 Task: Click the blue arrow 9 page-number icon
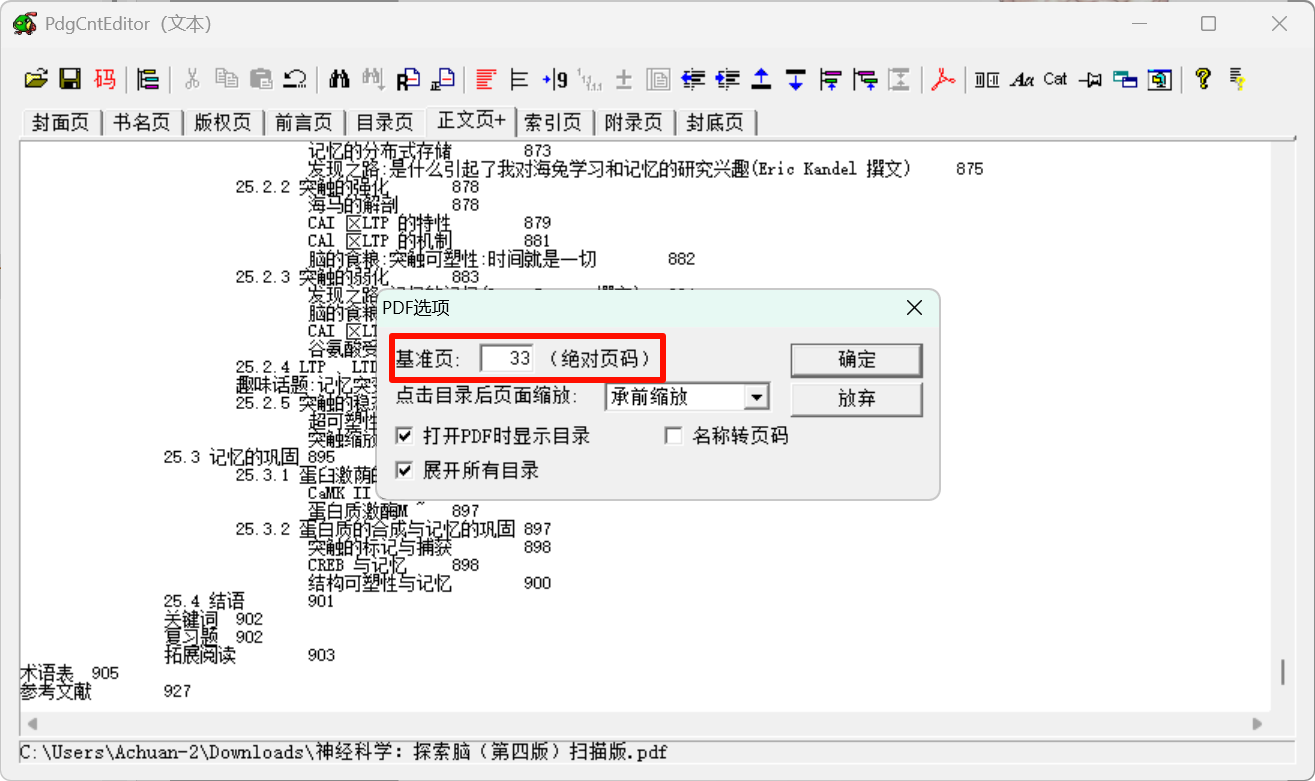[555, 79]
